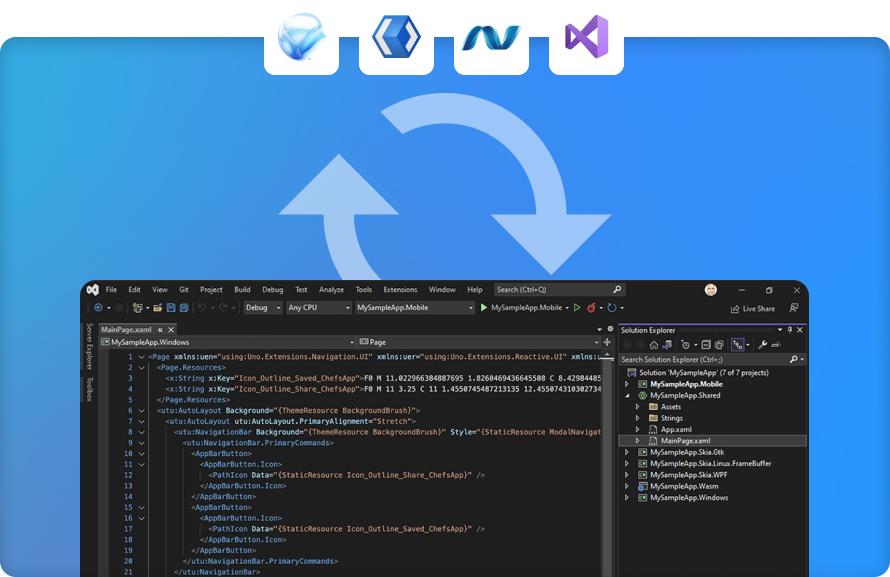890x577 pixels.
Task: Click the blue hexagon WinUI logo tile
Action: (x=396, y=39)
